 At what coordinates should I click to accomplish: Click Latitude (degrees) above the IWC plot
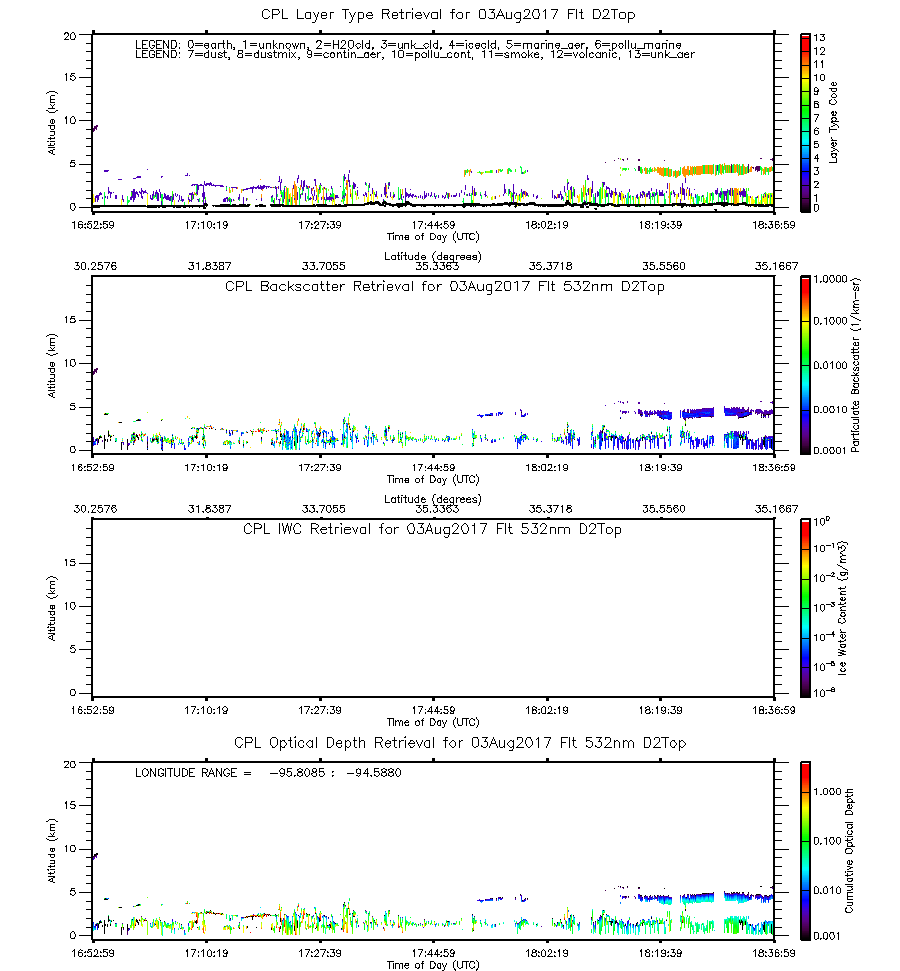click(433, 499)
